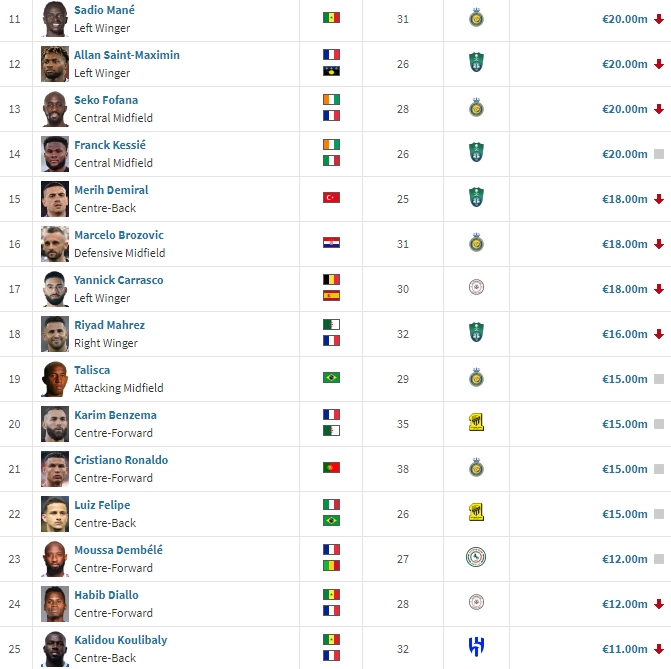Click the club crest in Sadio Mané's row
The height and width of the screenshot is (669, 671).
[476, 17]
